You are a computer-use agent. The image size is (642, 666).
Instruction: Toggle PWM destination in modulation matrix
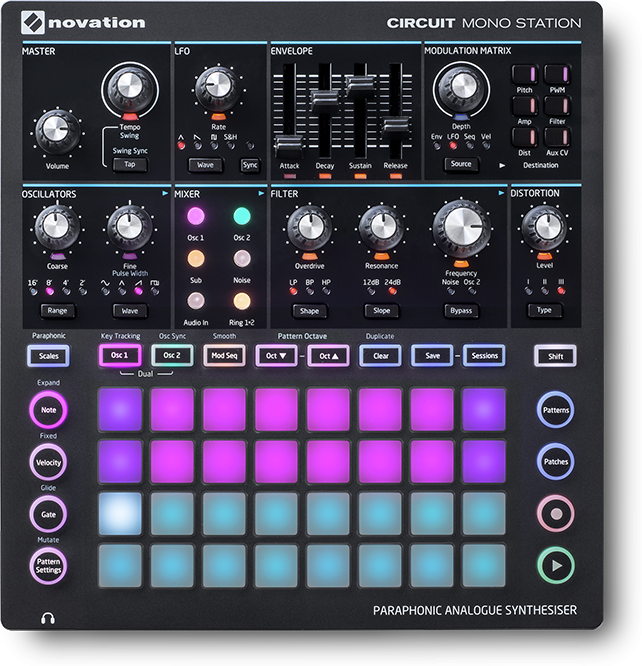click(x=557, y=74)
